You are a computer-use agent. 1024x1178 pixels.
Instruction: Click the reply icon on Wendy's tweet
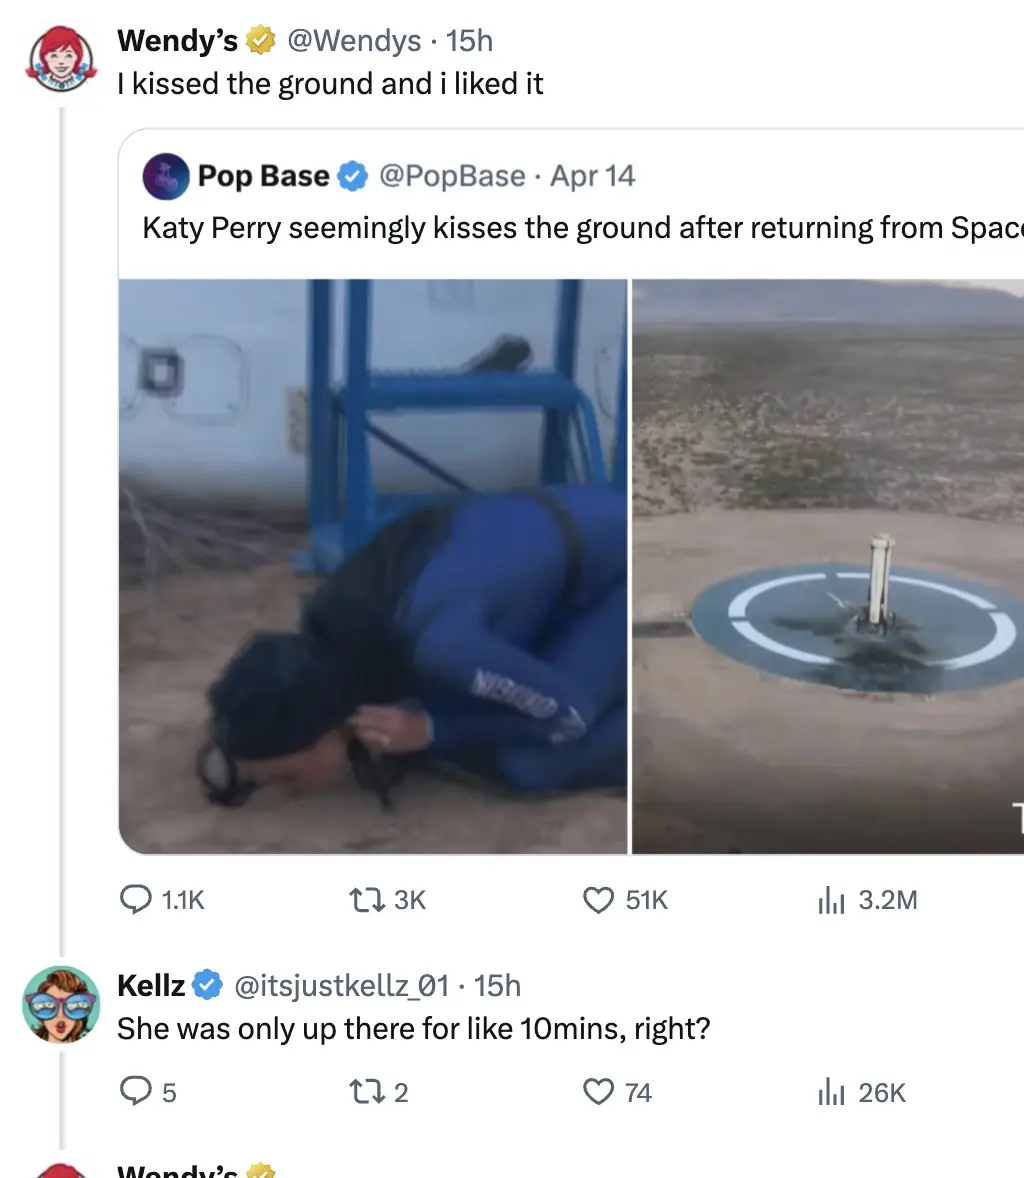point(135,901)
